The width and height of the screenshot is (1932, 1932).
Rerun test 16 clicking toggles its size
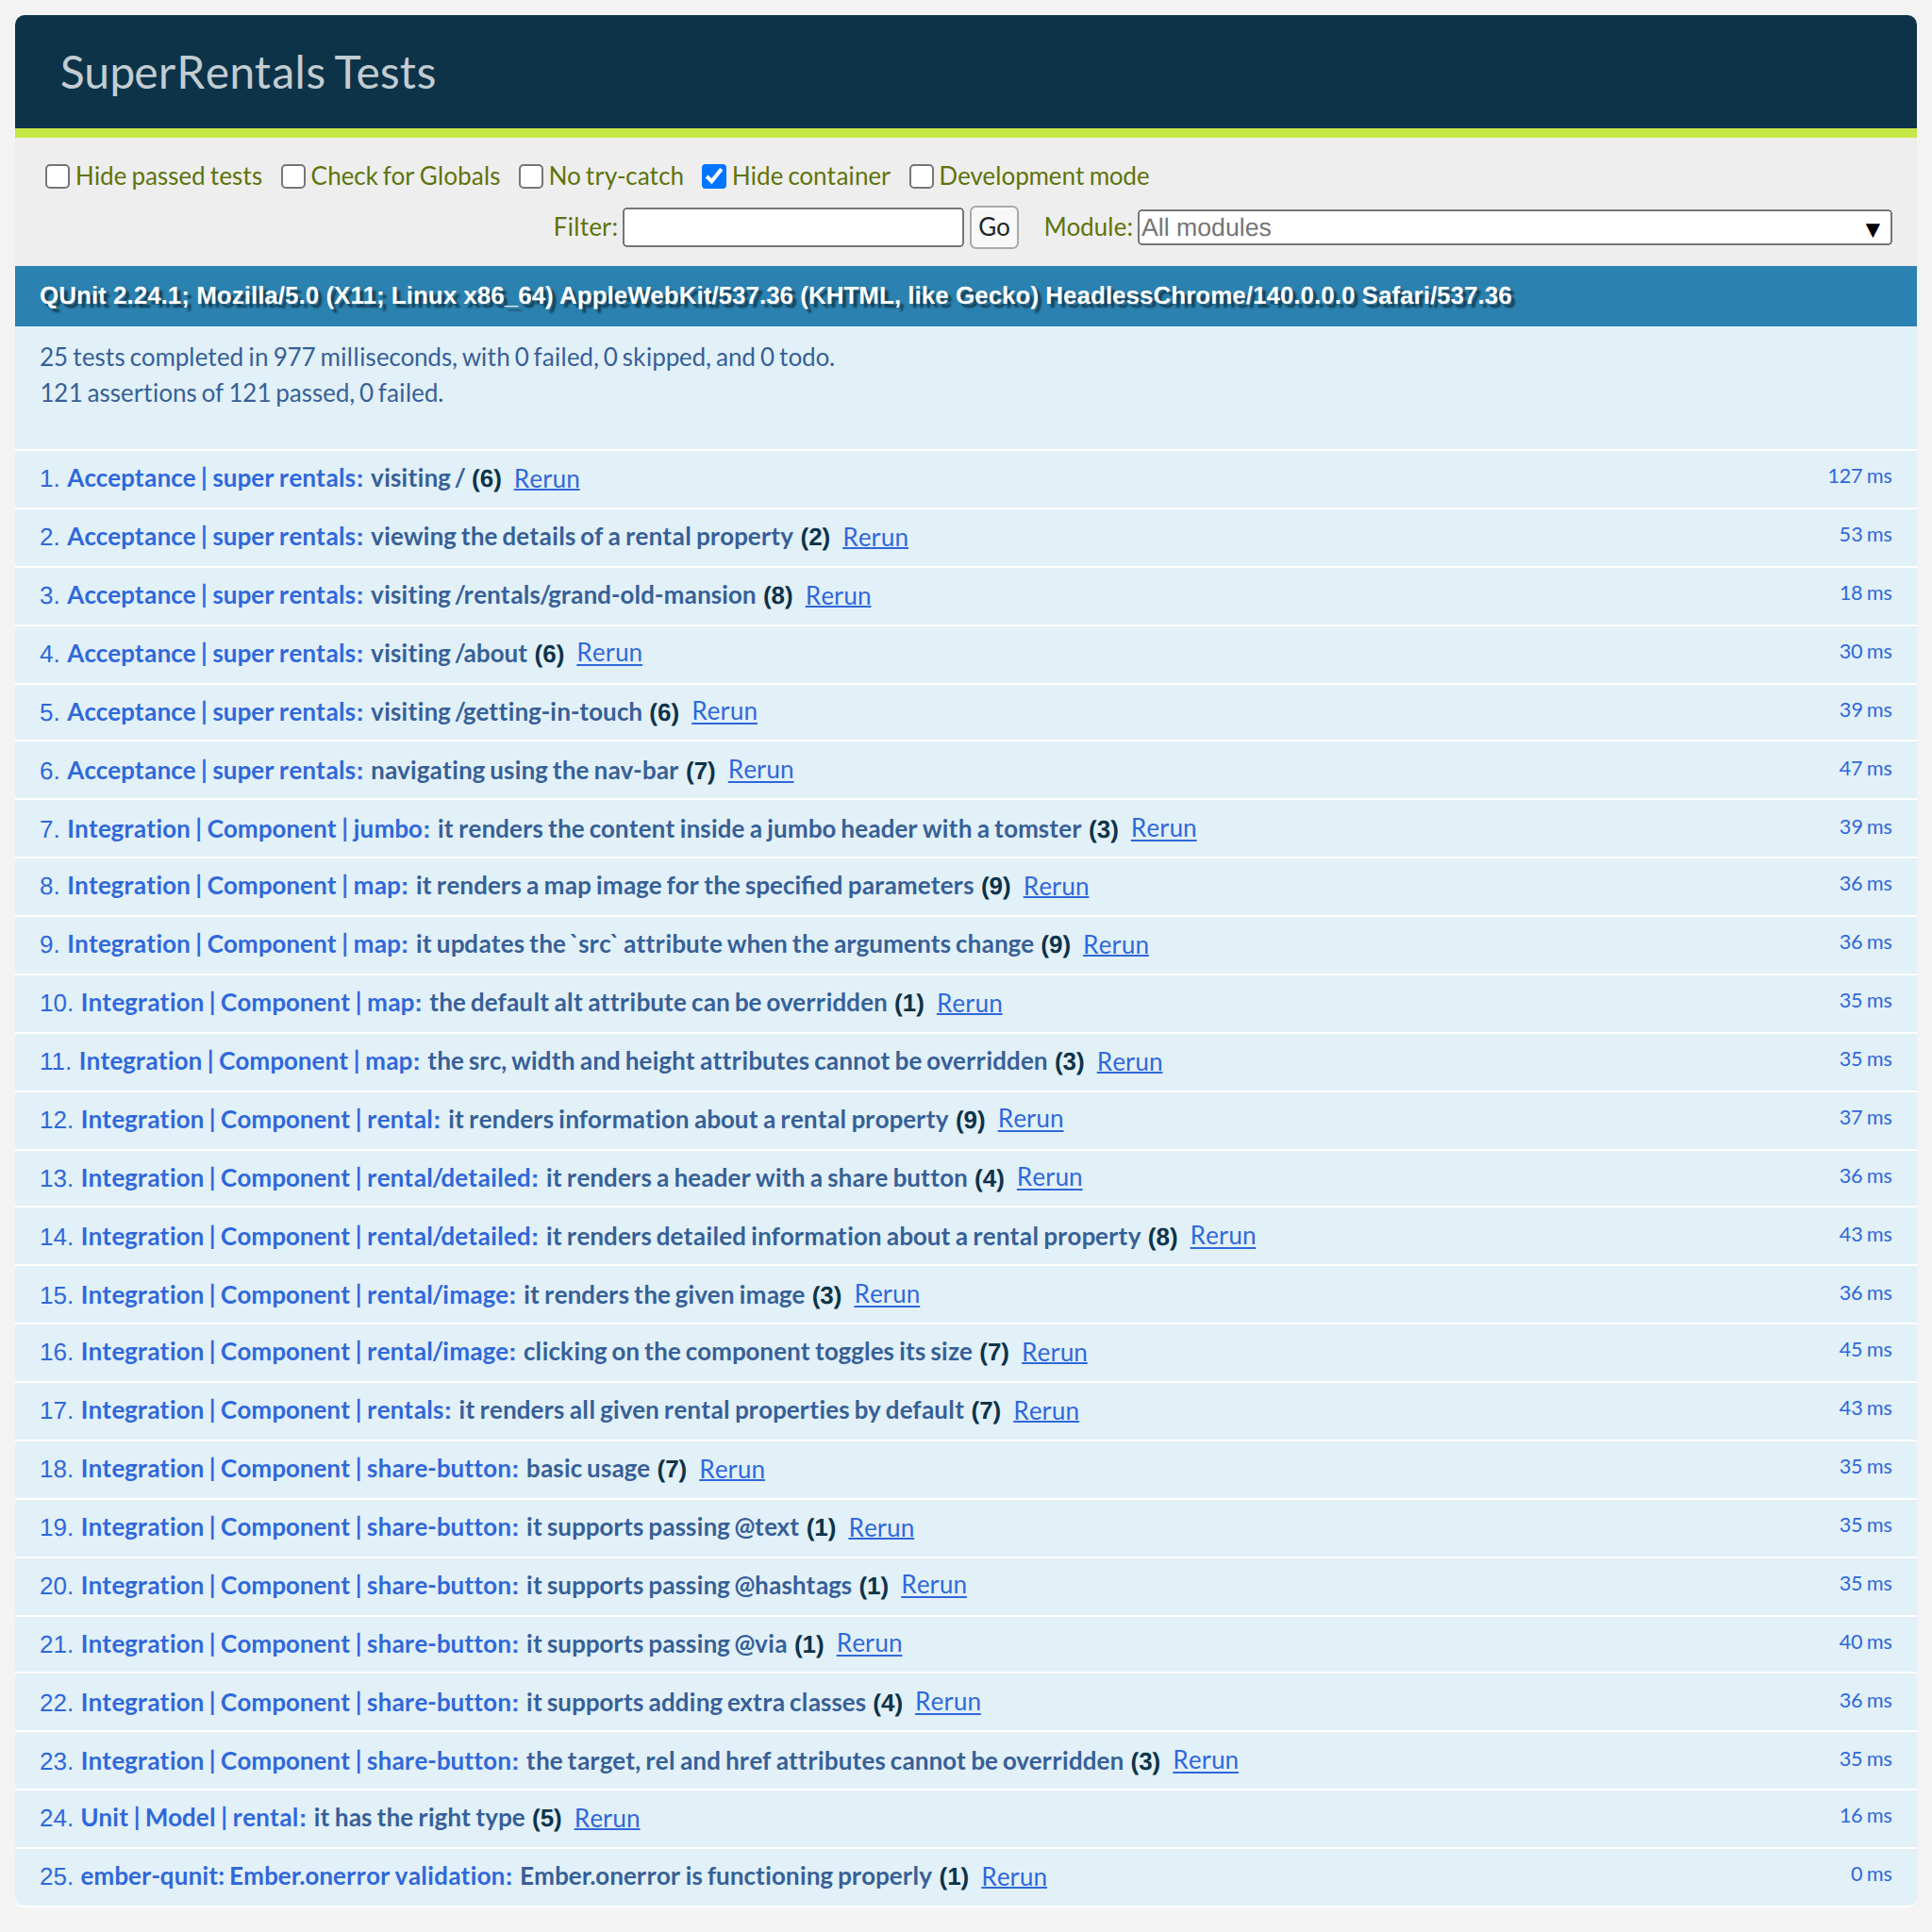1053,1352
